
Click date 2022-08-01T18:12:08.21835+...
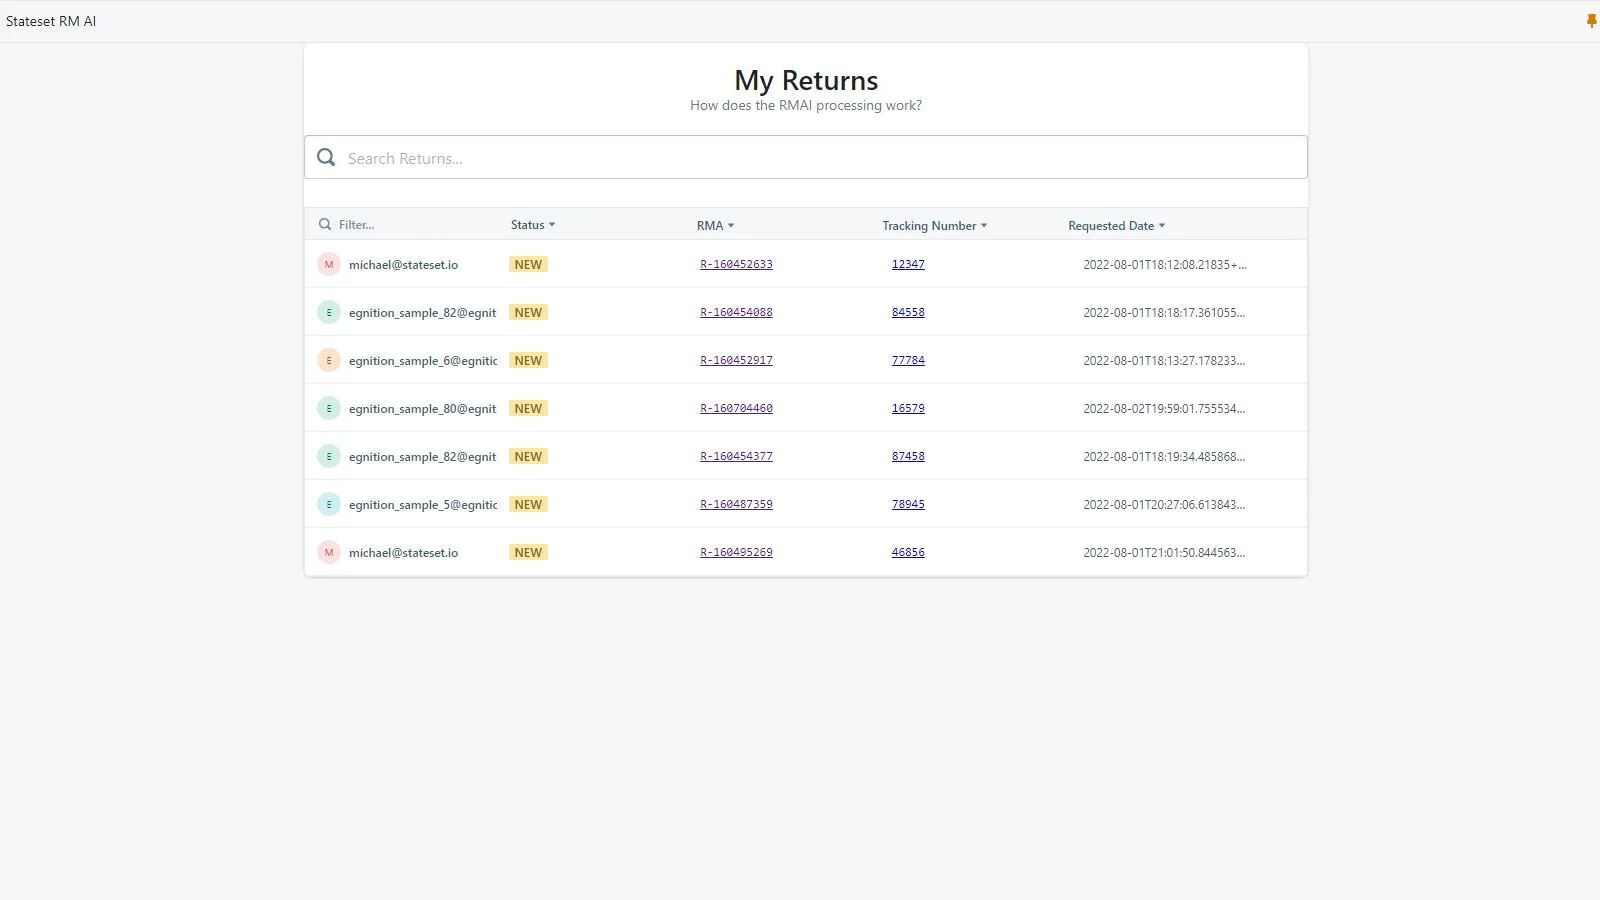(1165, 265)
